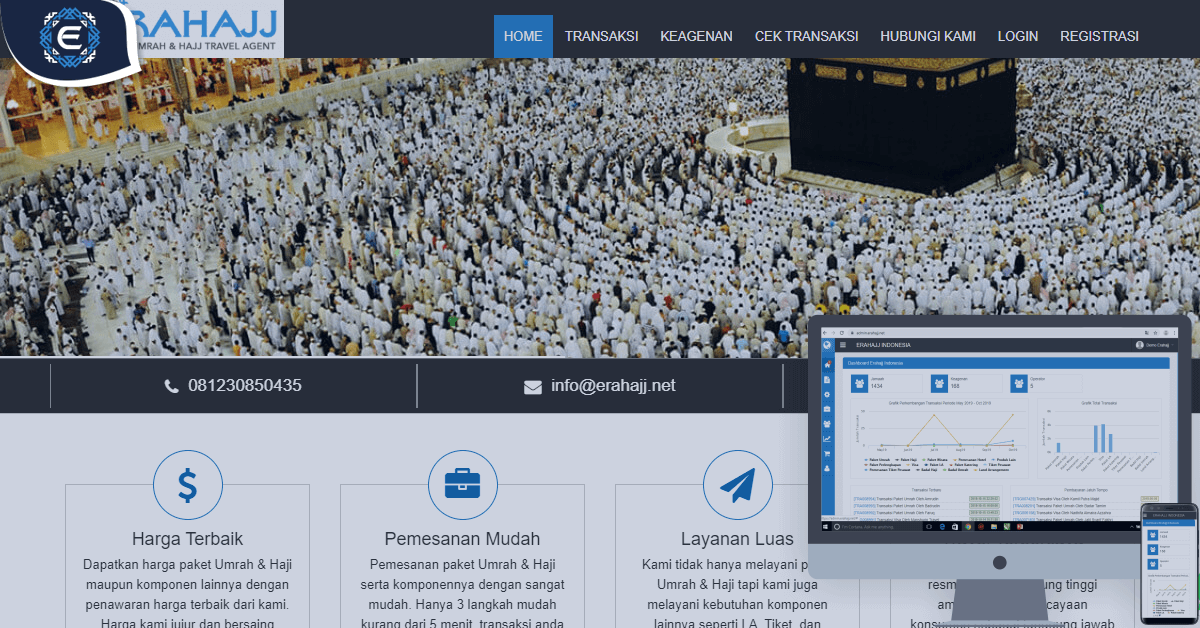Click the Erahajj E emblem logo

[72, 38]
